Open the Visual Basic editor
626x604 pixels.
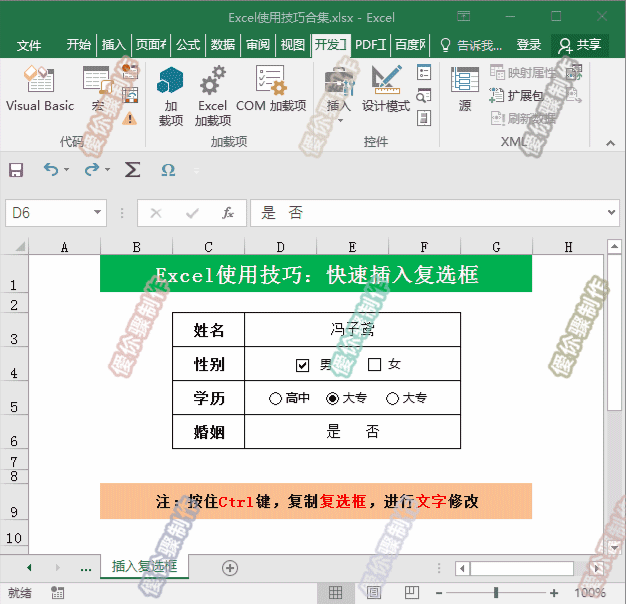click(40, 89)
